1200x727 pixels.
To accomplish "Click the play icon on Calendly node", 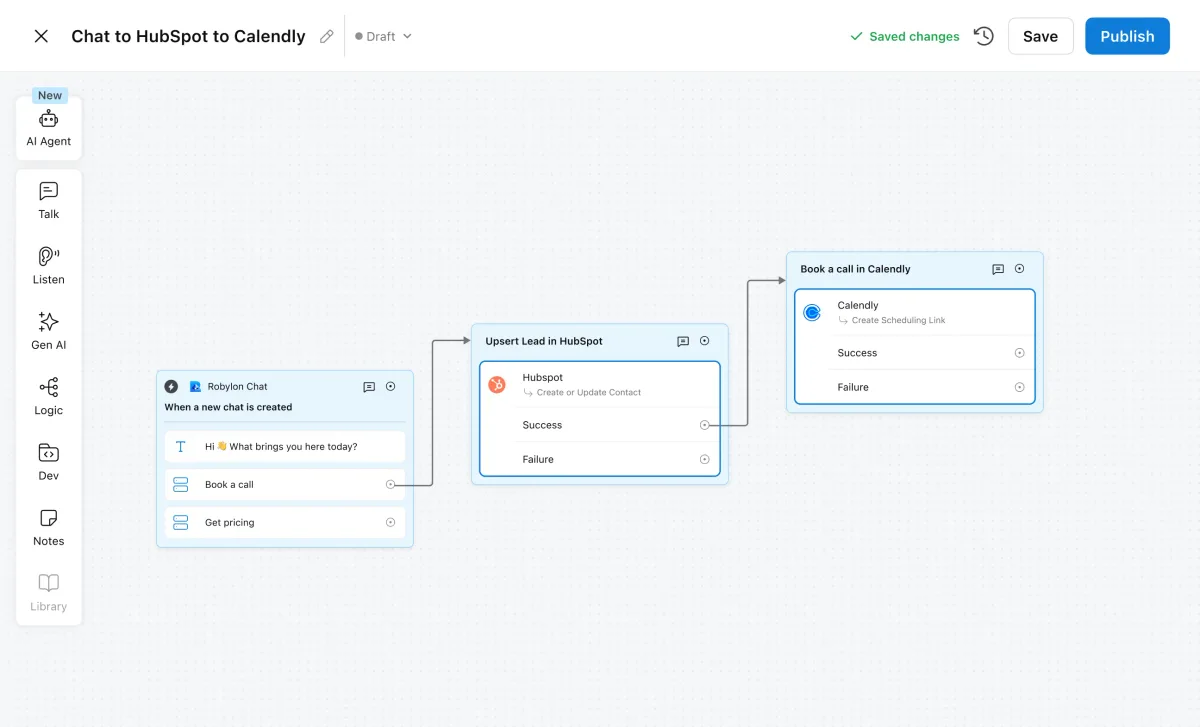I will 1020,269.
